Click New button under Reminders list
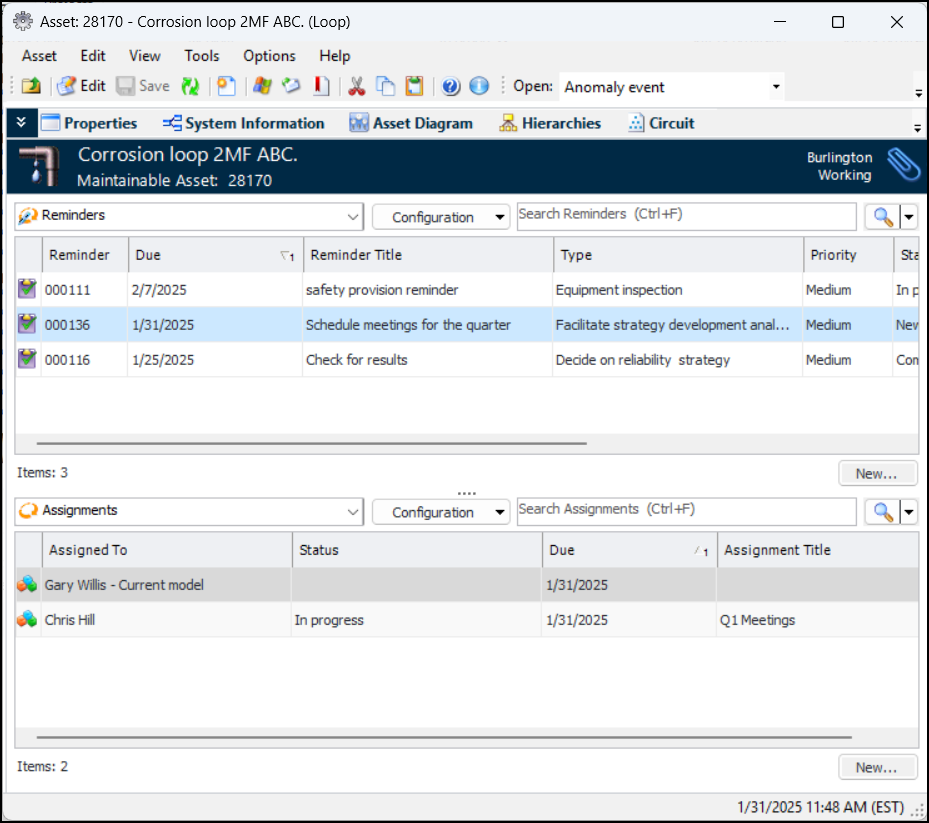The height and width of the screenshot is (823, 929). (x=877, y=473)
